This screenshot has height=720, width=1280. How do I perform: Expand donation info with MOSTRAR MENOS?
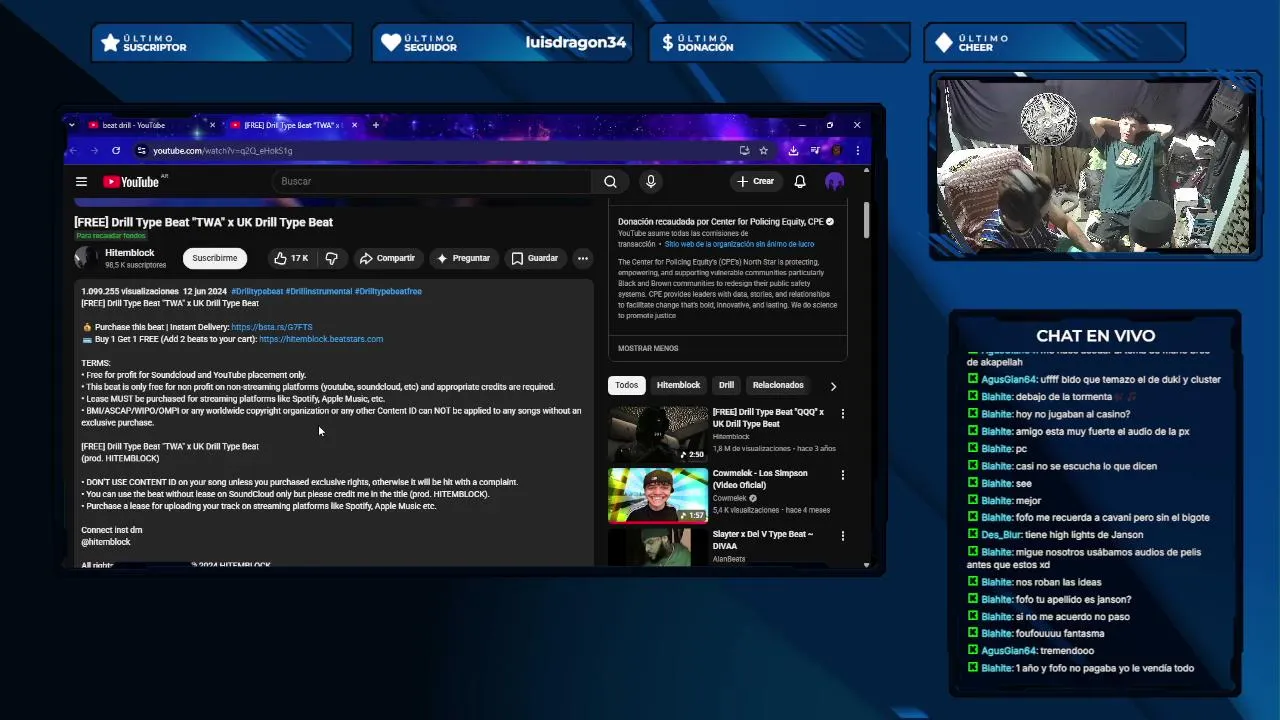tap(648, 348)
